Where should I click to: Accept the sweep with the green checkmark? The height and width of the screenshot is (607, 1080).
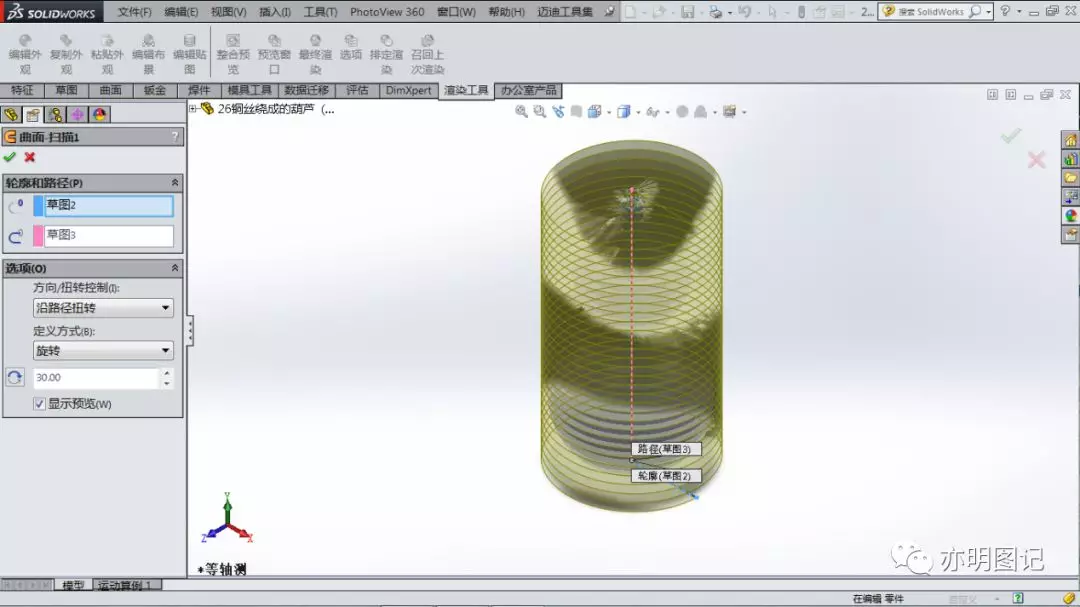click(10, 157)
